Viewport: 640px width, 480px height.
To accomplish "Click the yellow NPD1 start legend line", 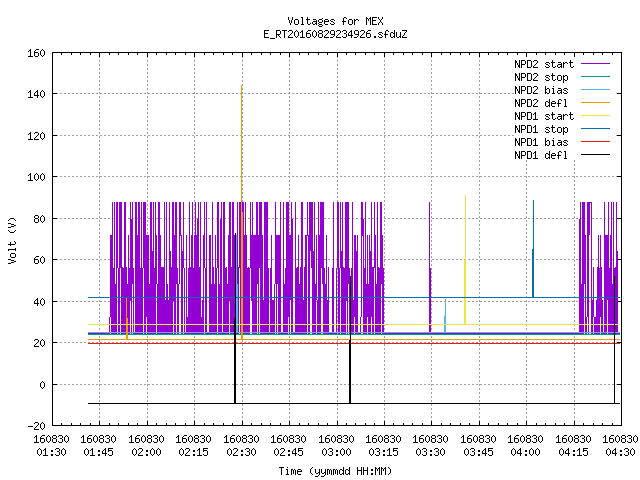I will click(x=595, y=116).
